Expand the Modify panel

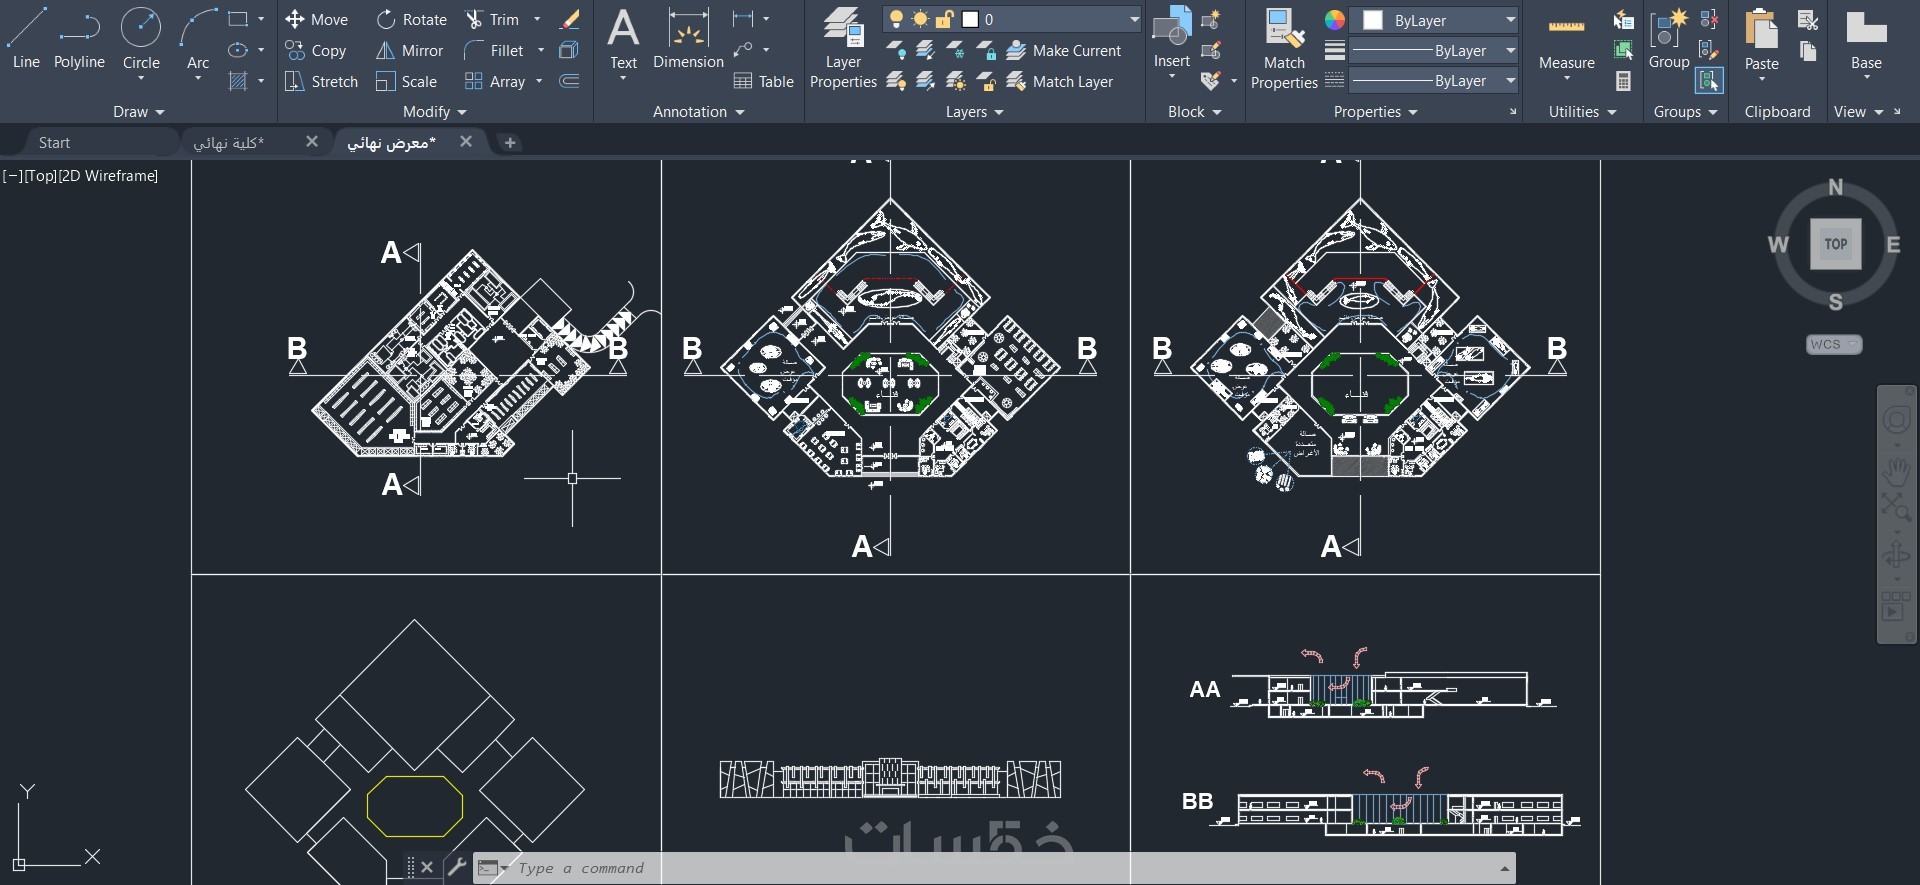point(434,112)
